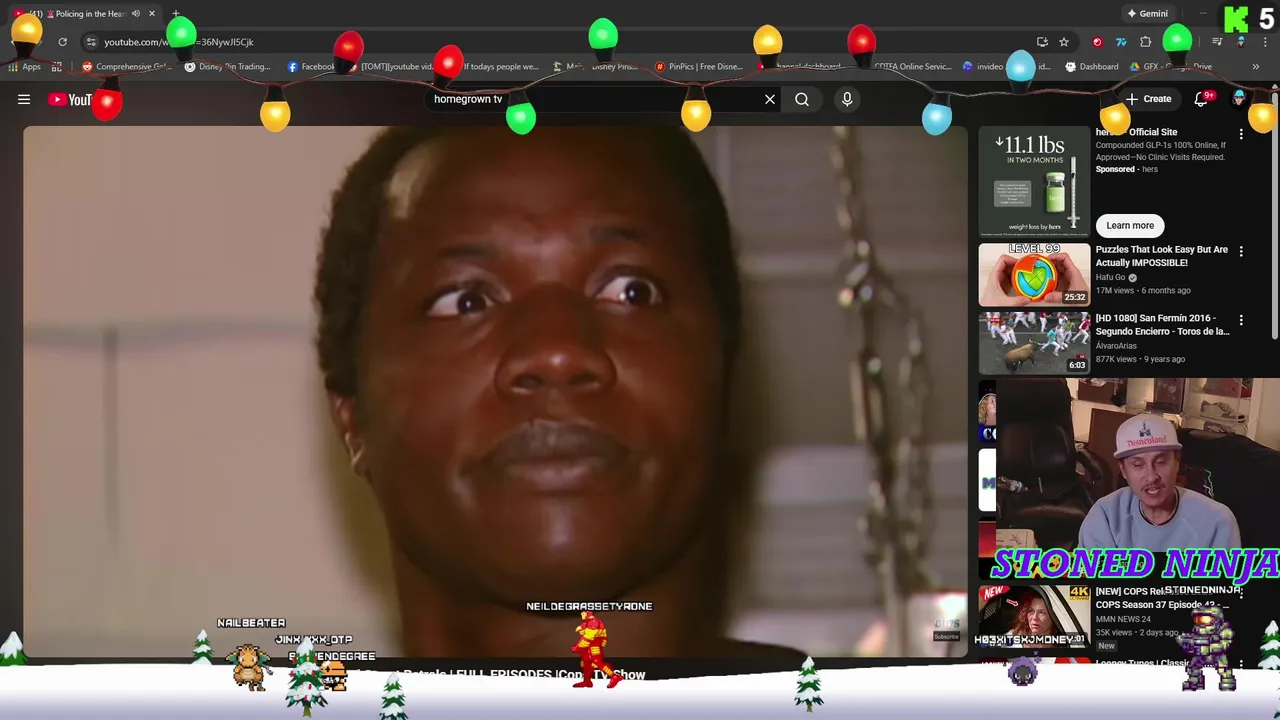
Task: Open 'Puzzles That Look Easy' video thumbnail
Action: (1034, 275)
